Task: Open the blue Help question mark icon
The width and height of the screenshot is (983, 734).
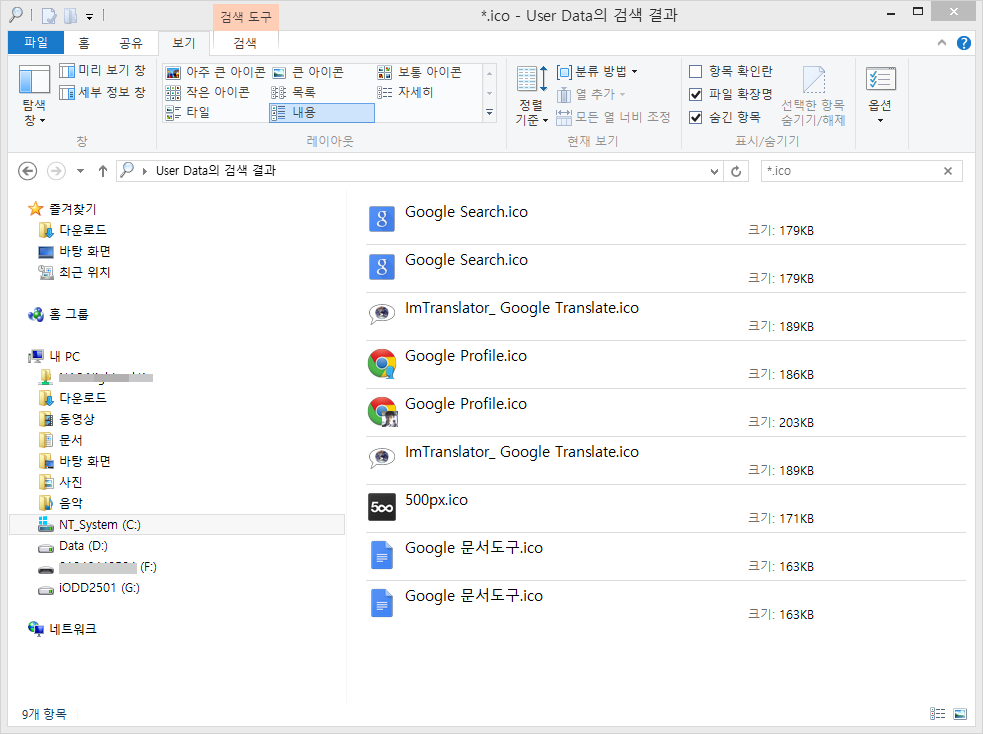Action: (x=964, y=43)
